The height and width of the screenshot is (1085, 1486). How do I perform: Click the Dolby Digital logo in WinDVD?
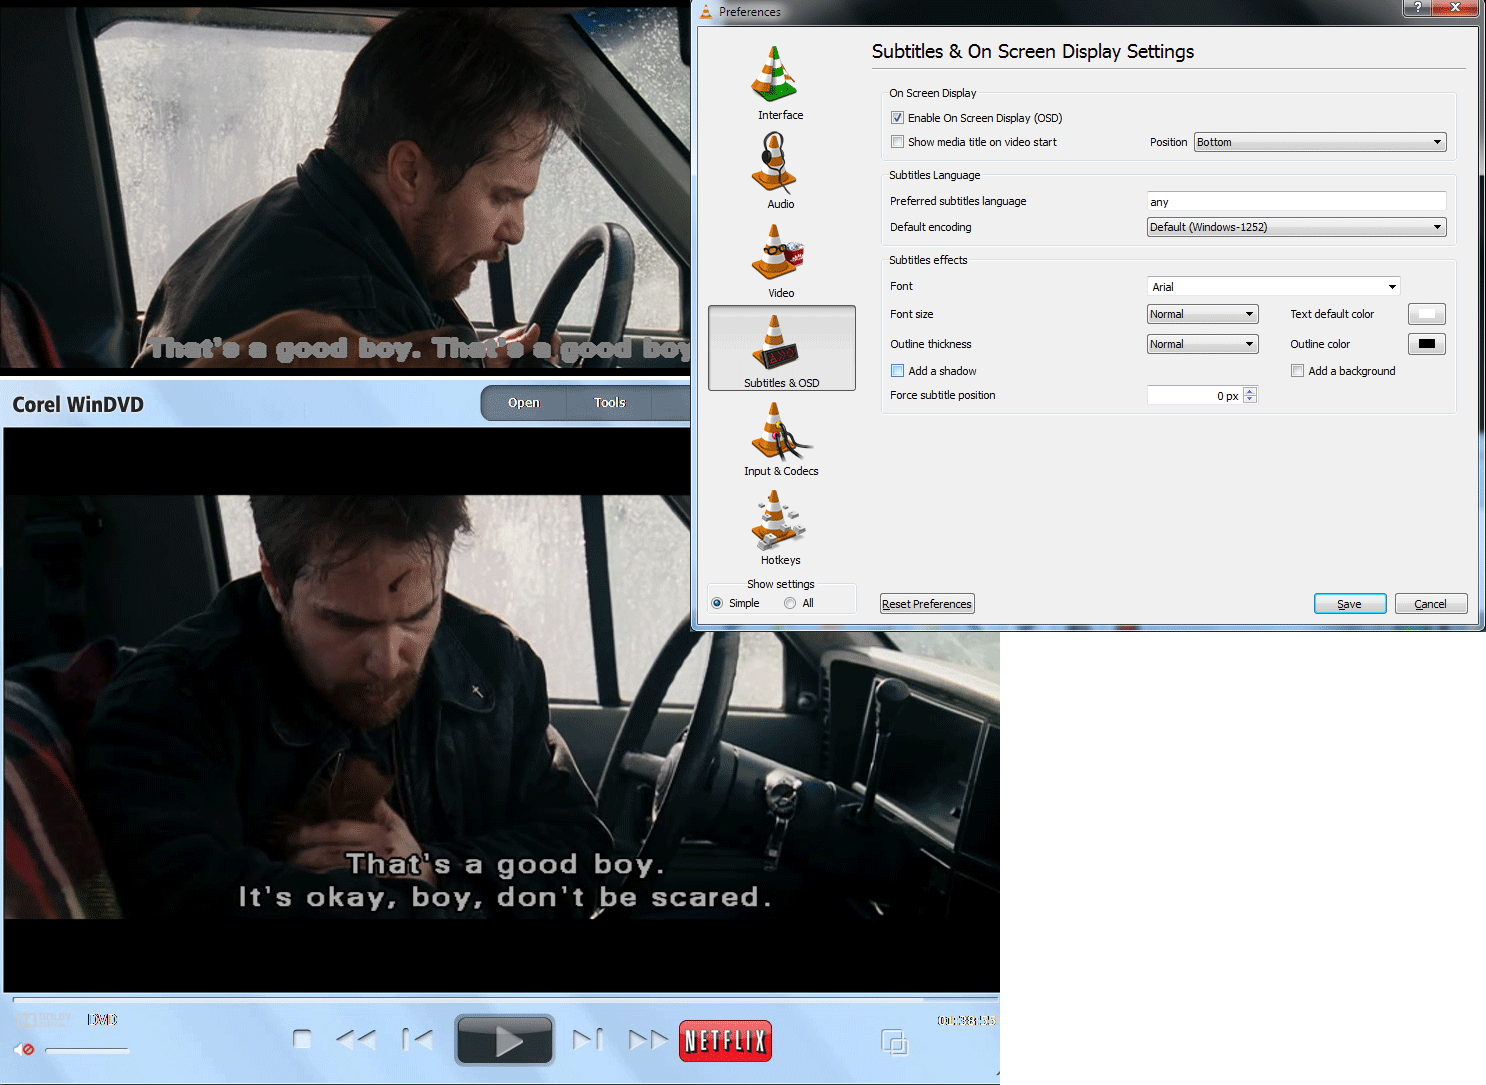tap(44, 1020)
